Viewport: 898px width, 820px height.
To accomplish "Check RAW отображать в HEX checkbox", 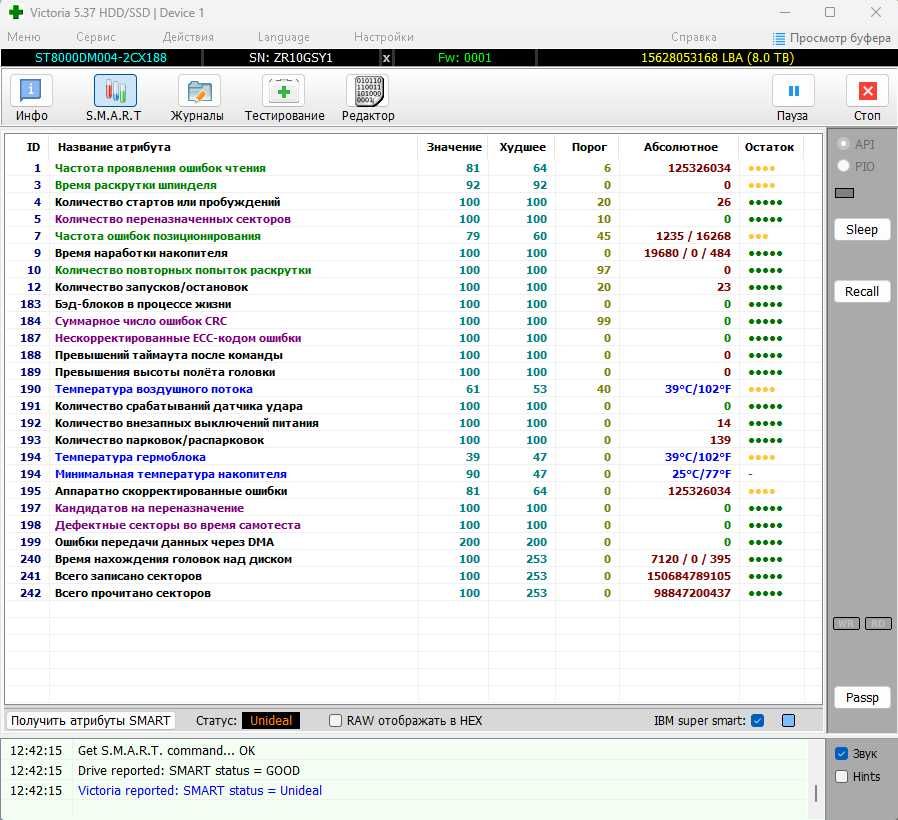I will click(x=336, y=720).
